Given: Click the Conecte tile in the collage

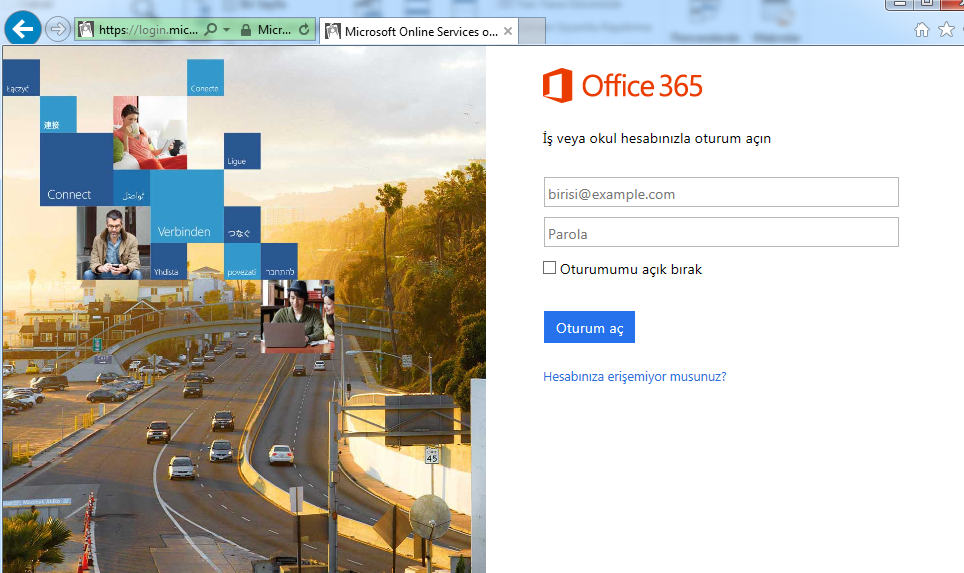Looking at the screenshot, I should pos(205,77).
